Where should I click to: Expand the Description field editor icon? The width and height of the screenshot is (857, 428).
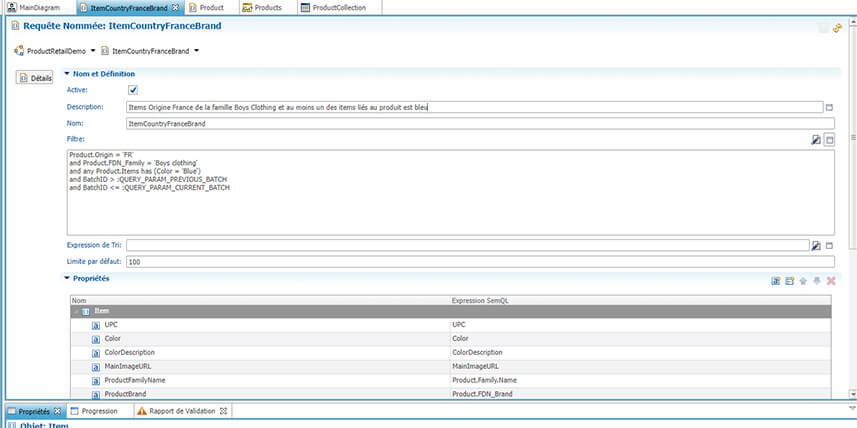(829, 106)
